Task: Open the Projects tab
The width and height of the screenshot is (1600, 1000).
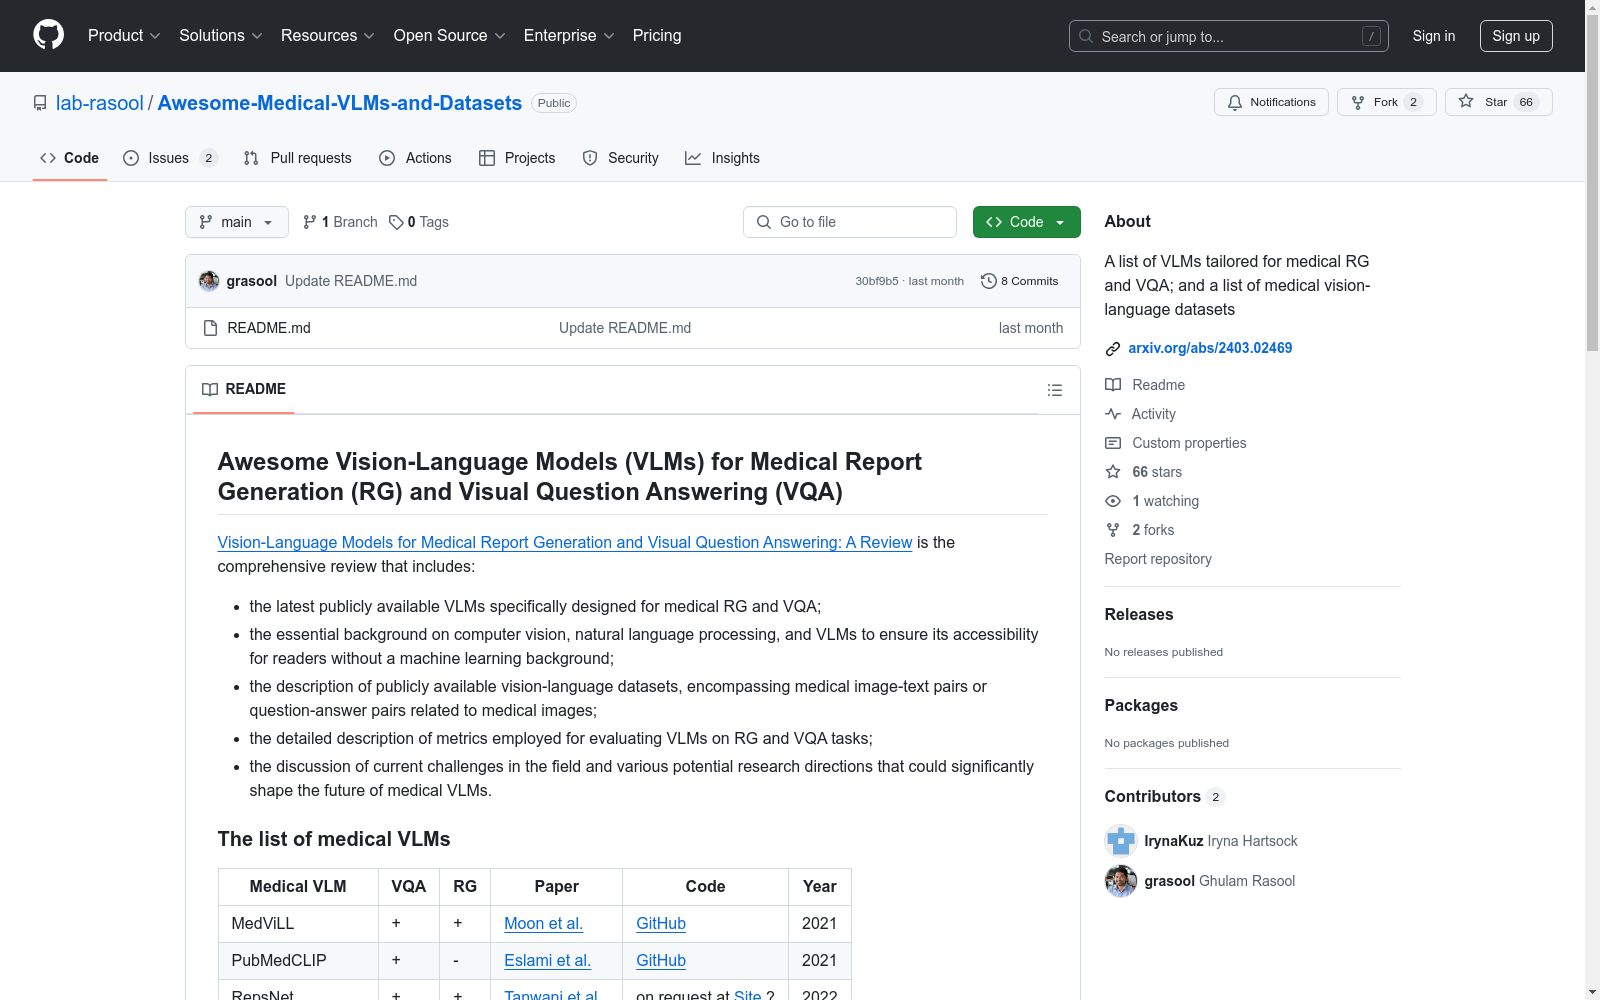Action: click(x=517, y=158)
